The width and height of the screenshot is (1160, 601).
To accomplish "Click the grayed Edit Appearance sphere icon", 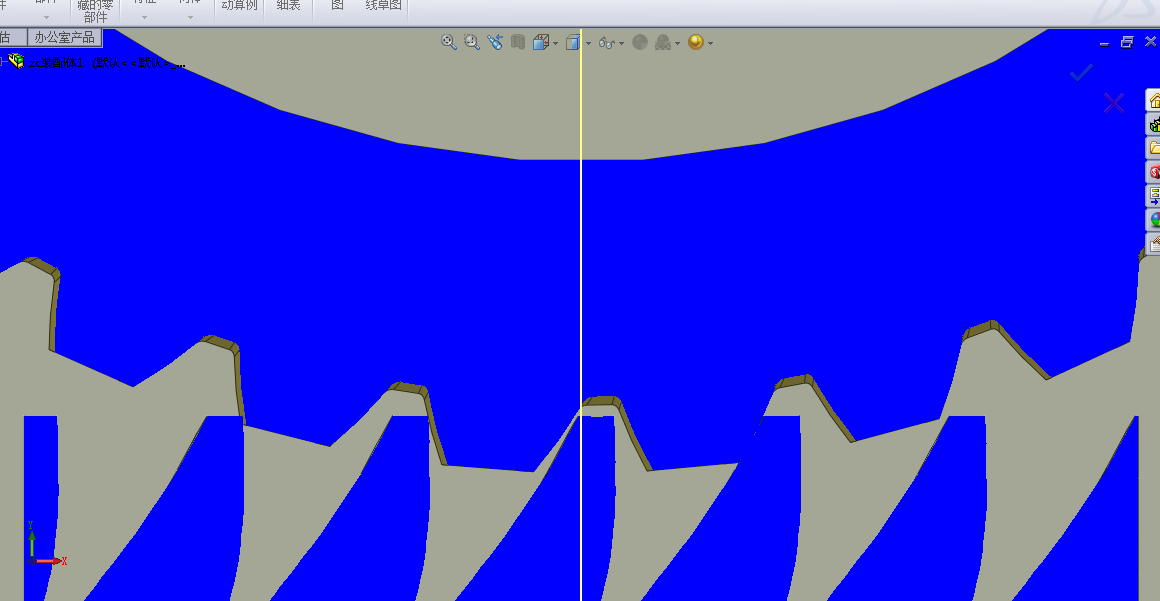I will pos(640,42).
